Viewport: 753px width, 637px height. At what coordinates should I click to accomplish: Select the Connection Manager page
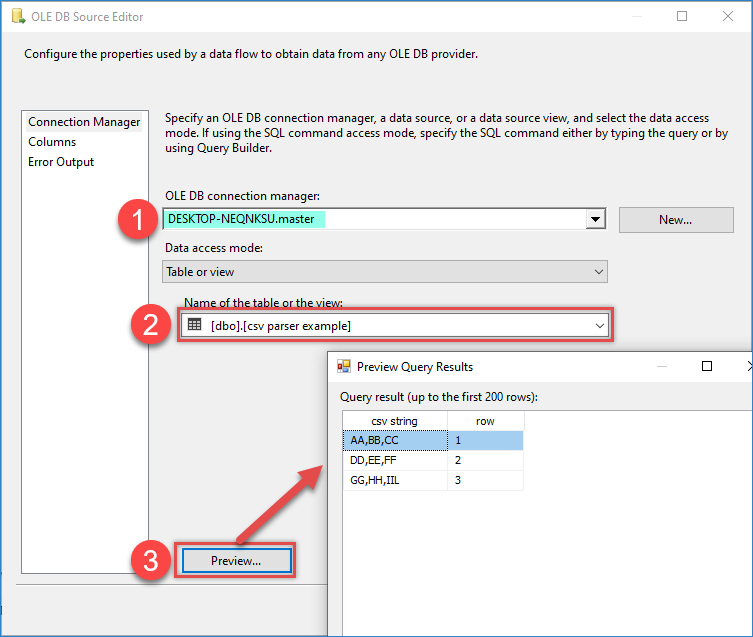pos(84,122)
